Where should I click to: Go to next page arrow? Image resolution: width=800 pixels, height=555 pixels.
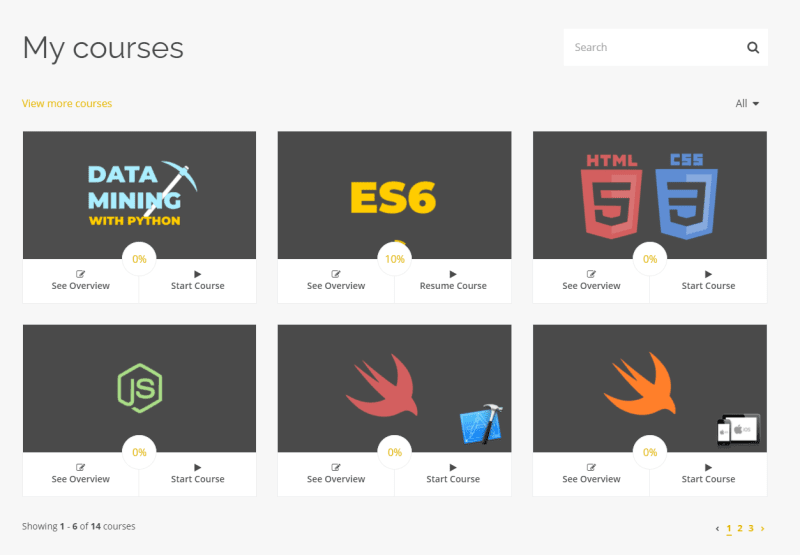(762, 529)
